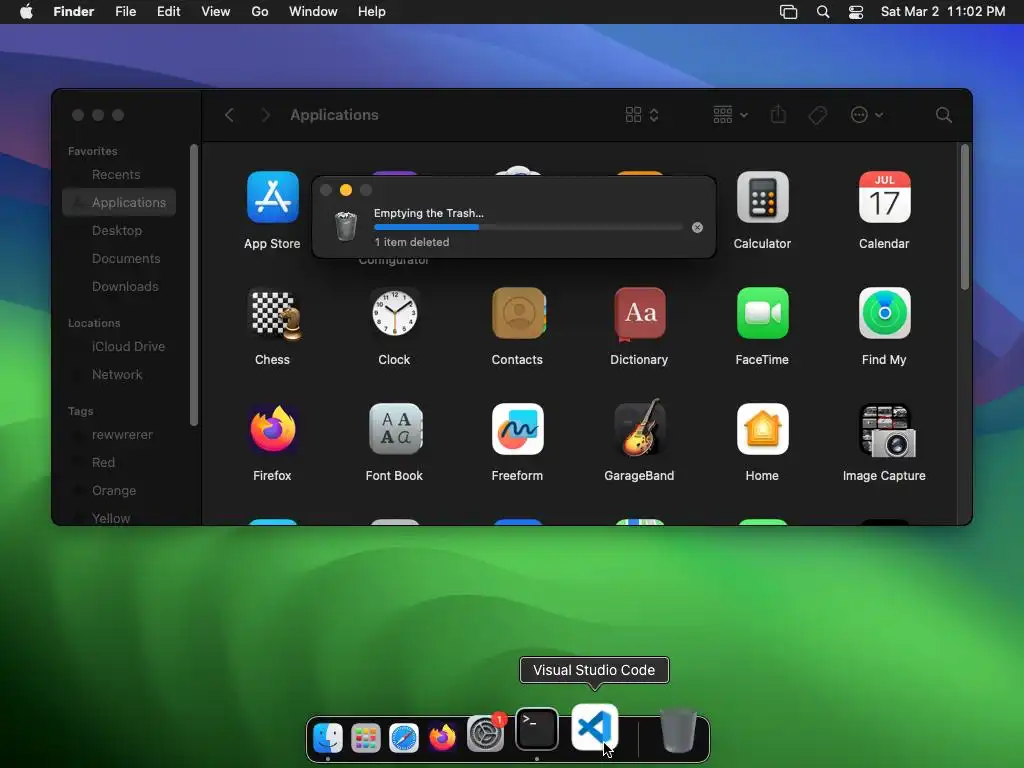This screenshot has height=768, width=1024.
Task: Click the Applications content scrollbar
Action: [965, 217]
